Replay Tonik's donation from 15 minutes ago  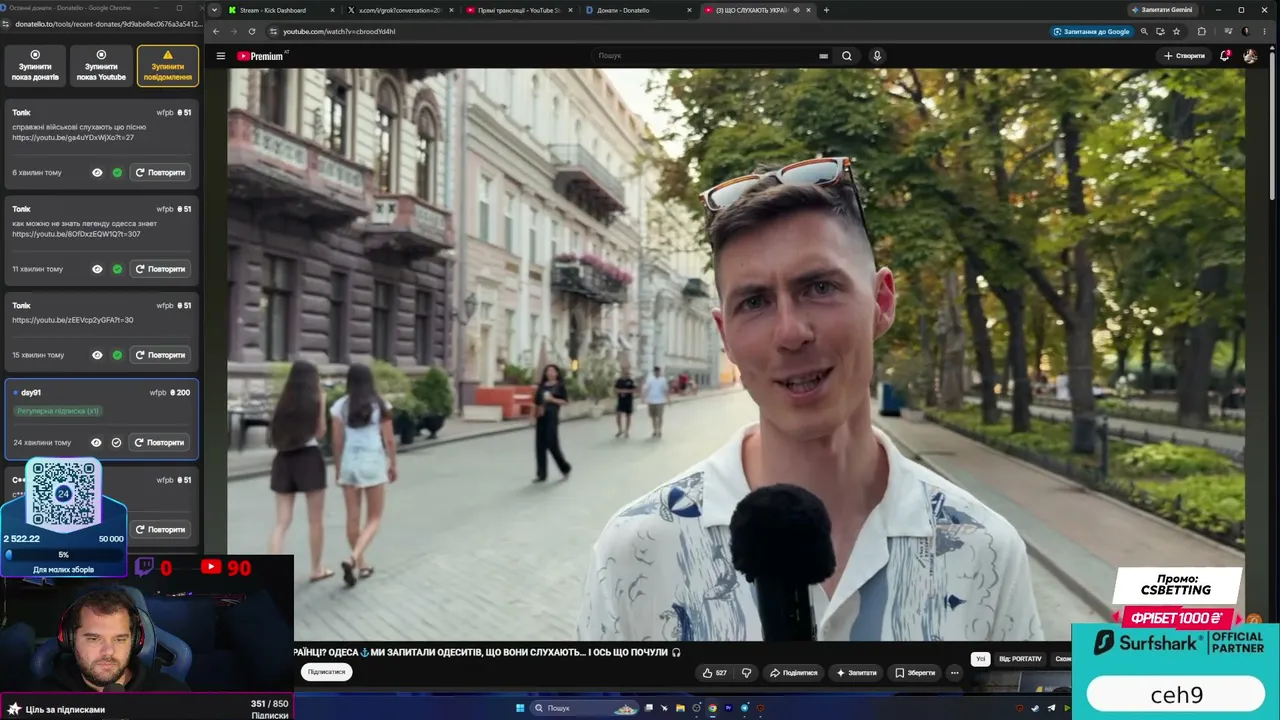tap(160, 355)
